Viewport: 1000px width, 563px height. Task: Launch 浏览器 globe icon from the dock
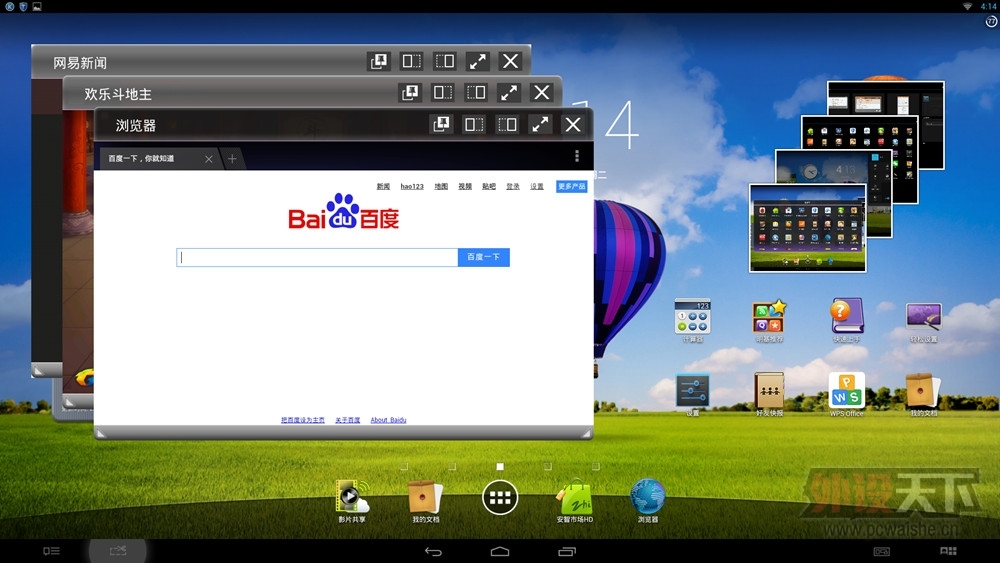click(647, 501)
